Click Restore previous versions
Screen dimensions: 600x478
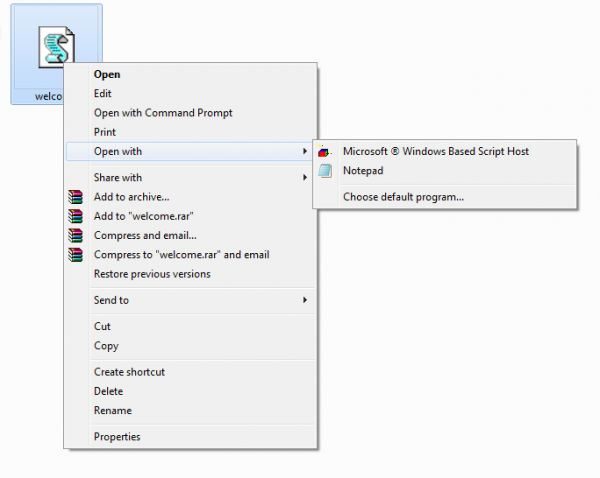pos(190,274)
